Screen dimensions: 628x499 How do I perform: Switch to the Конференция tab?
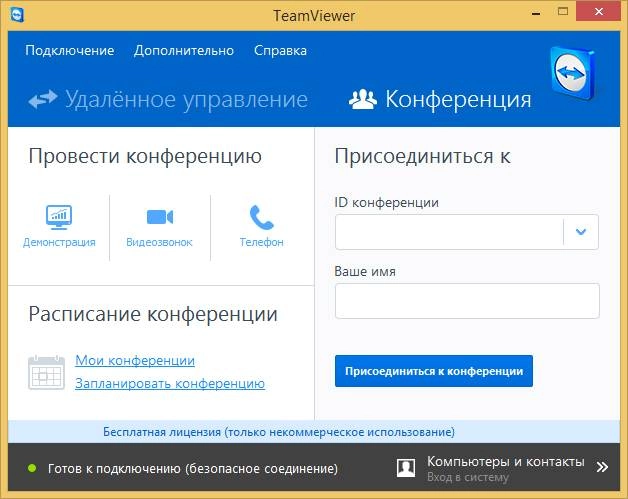tap(440, 99)
